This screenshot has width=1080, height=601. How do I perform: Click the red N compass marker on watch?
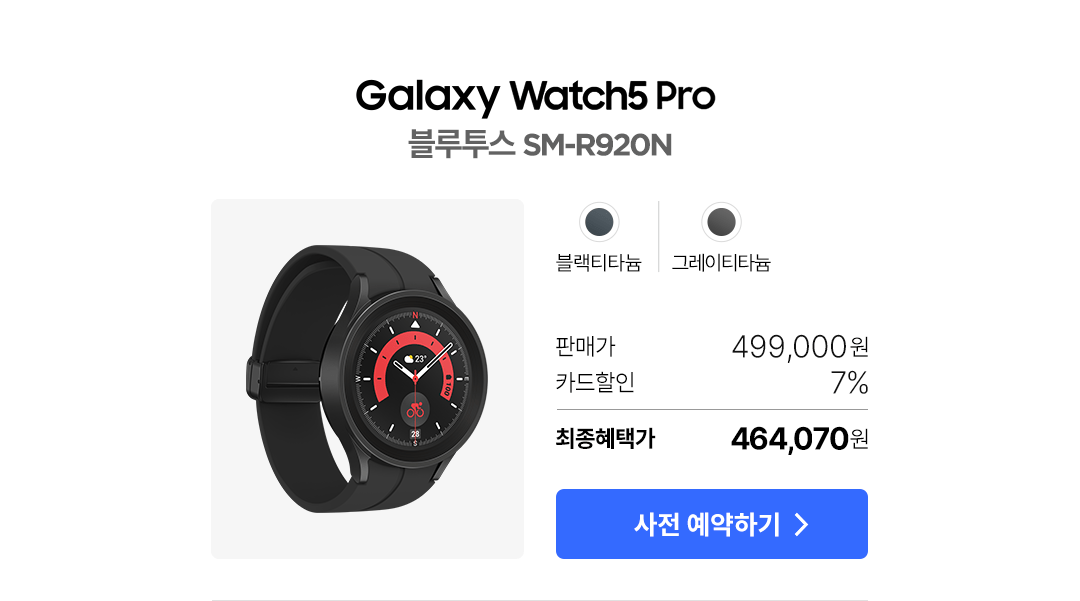tap(415, 315)
